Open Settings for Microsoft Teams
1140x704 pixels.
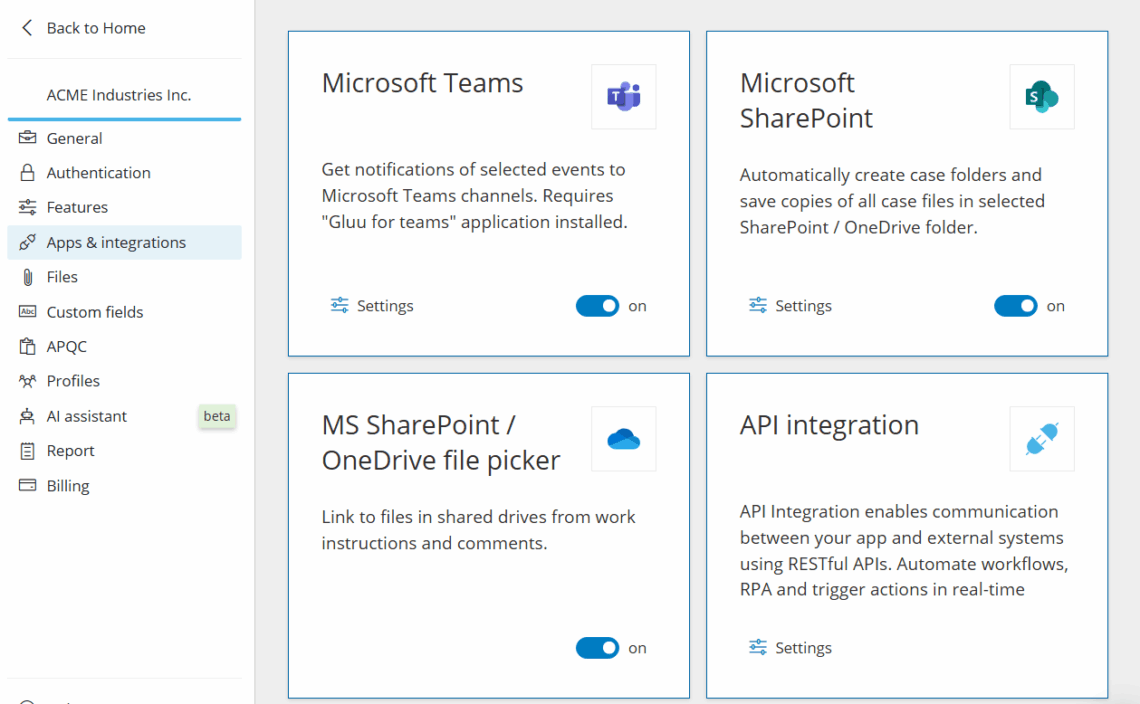click(x=372, y=306)
